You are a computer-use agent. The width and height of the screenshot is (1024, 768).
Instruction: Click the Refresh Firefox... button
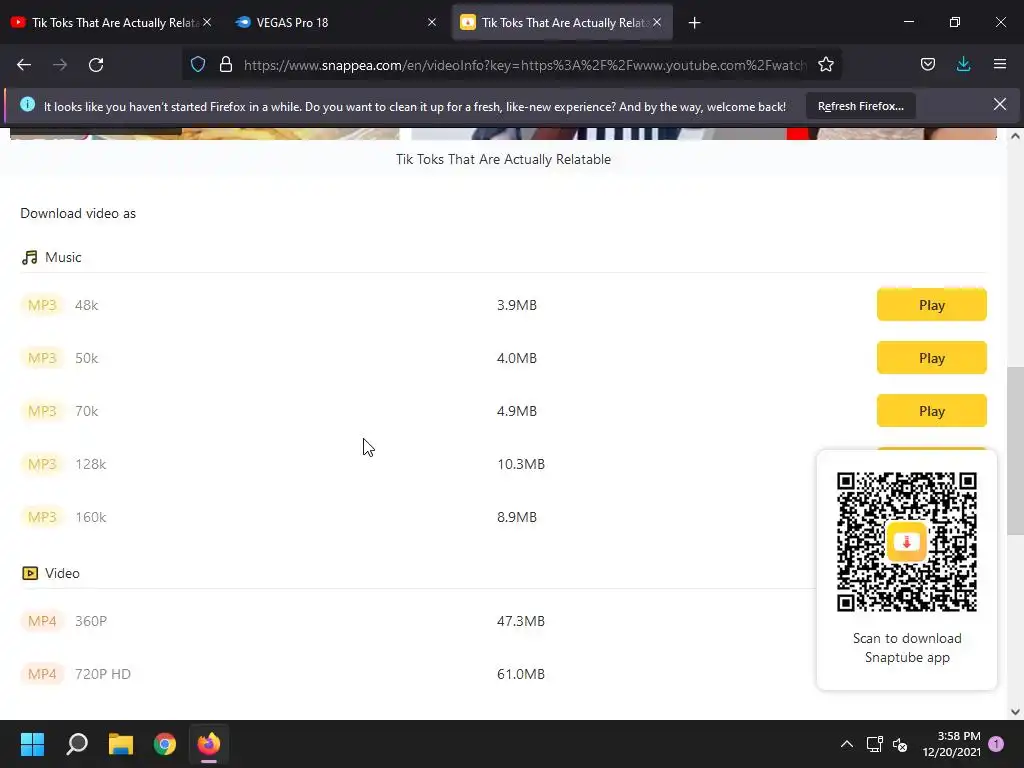pyautogui.click(x=861, y=106)
